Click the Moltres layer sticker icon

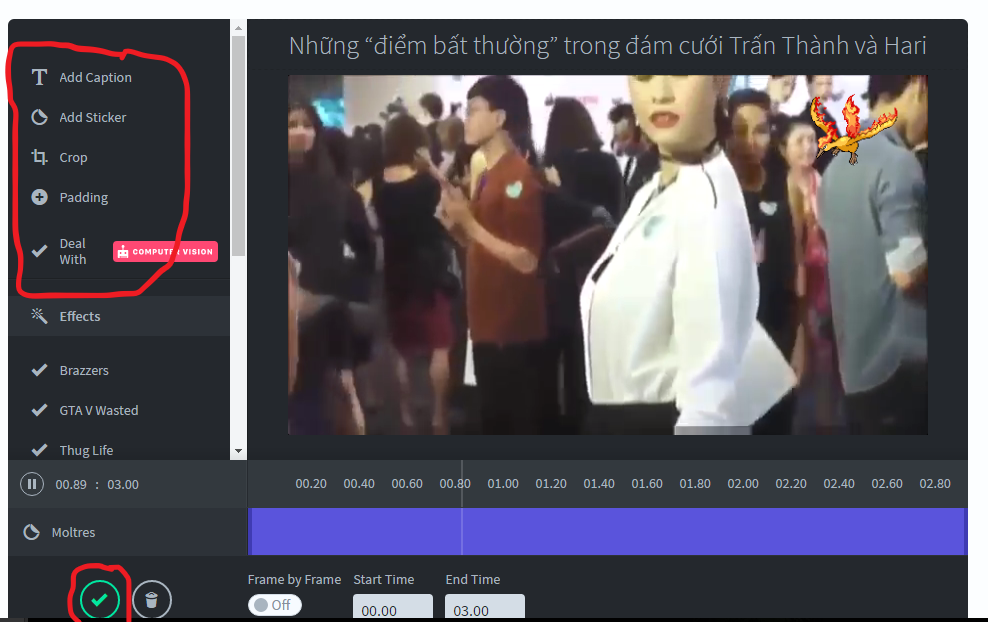pos(32,532)
